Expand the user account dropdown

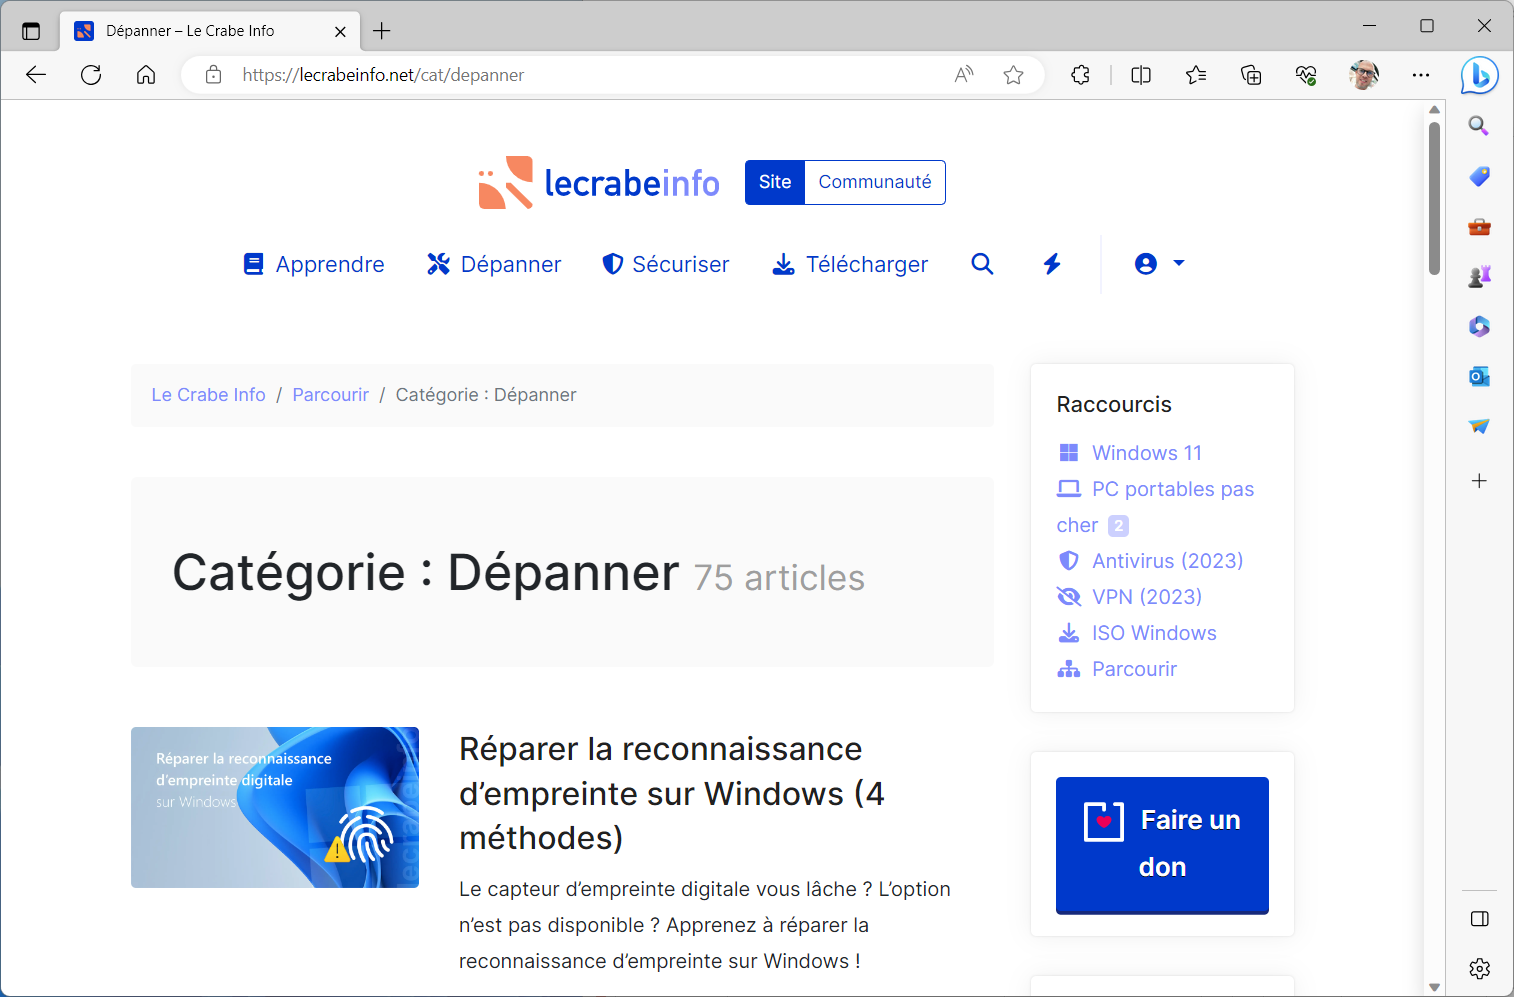(x=1160, y=263)
